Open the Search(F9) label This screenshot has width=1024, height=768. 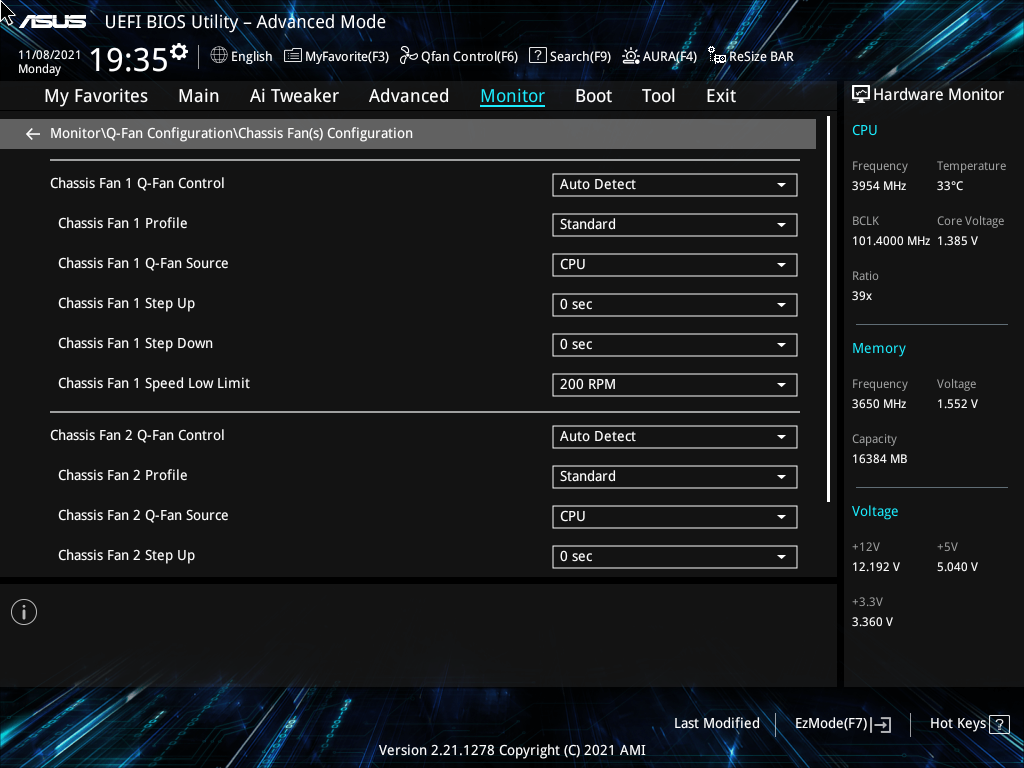[x=580, y=57]
